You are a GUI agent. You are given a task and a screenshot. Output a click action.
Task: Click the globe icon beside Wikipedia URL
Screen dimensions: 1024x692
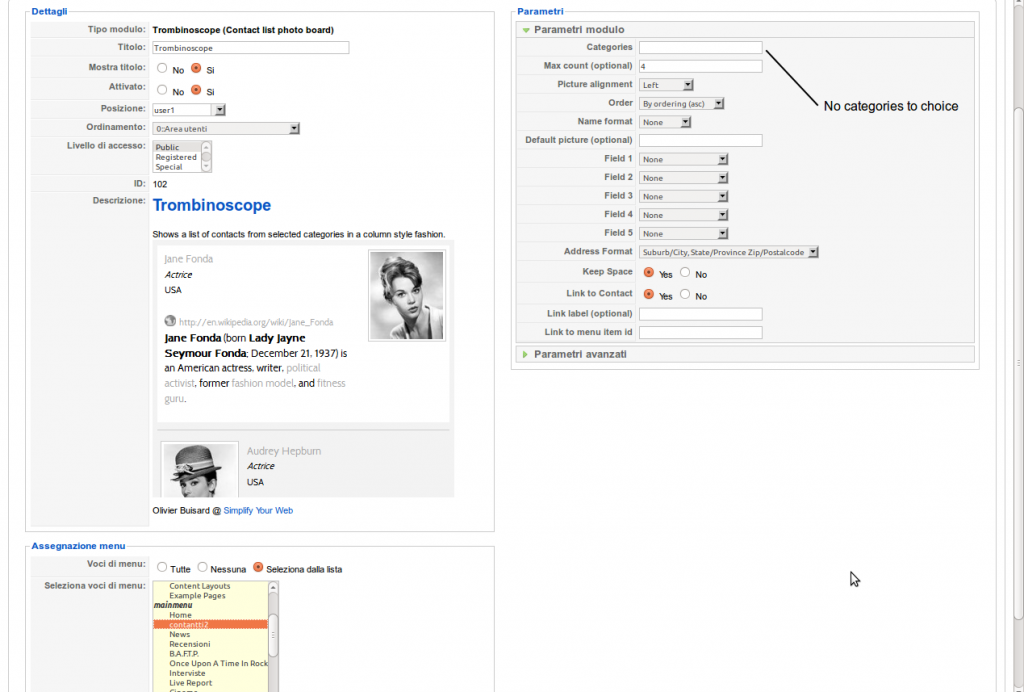[170, 321]
